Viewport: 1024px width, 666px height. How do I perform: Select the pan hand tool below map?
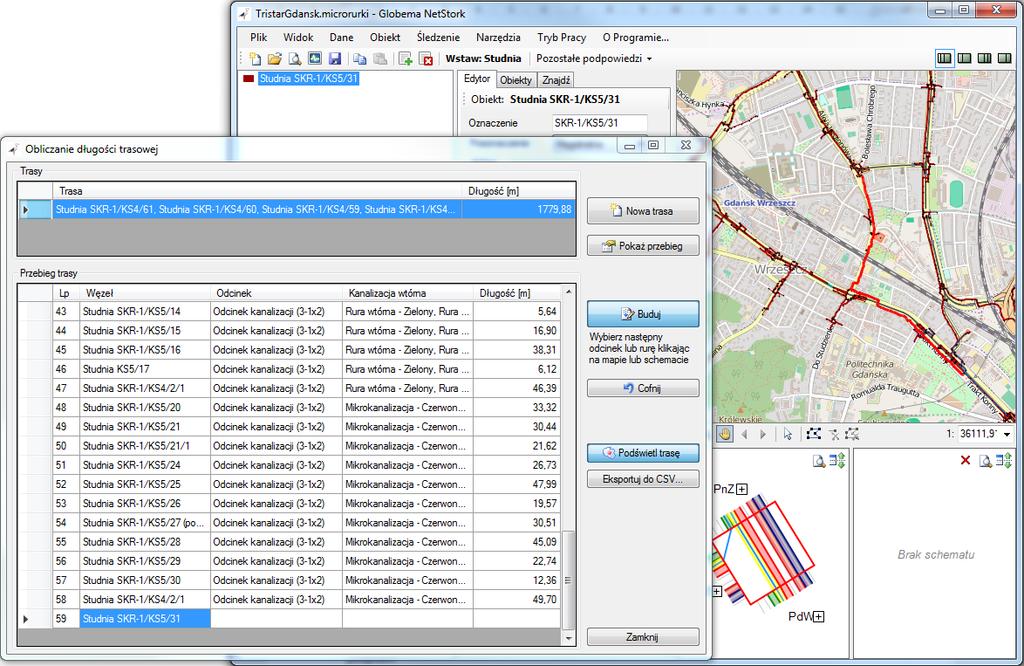coord(724,434)
